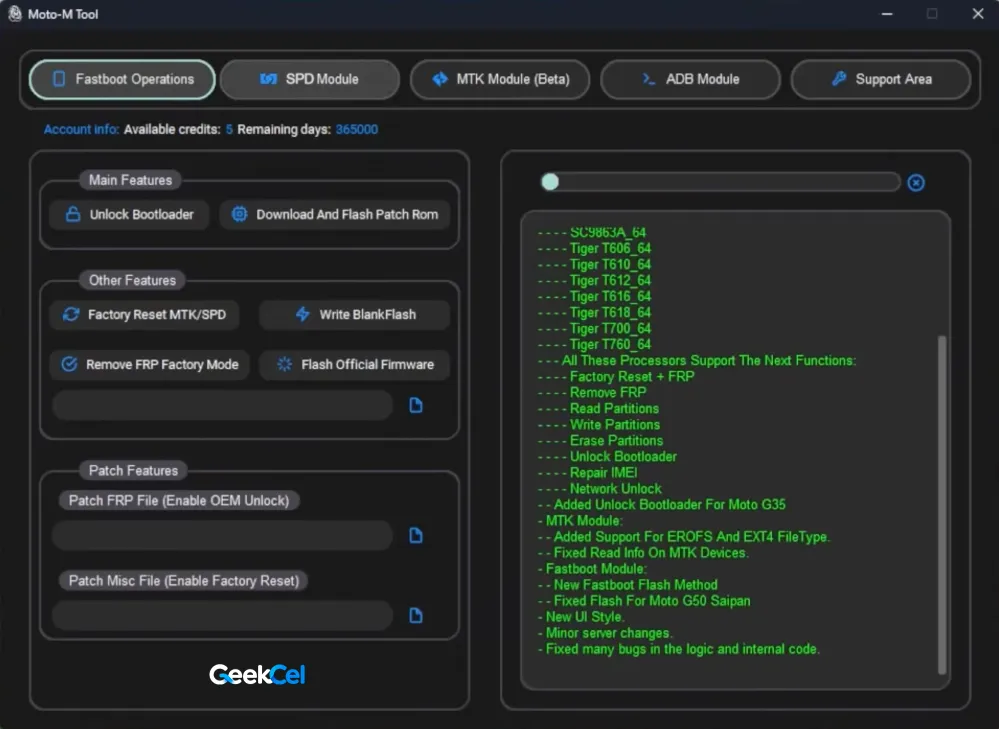Browse file icon for Patch FRP File
The width and height of the screenshot is (999, 729).
416,535
